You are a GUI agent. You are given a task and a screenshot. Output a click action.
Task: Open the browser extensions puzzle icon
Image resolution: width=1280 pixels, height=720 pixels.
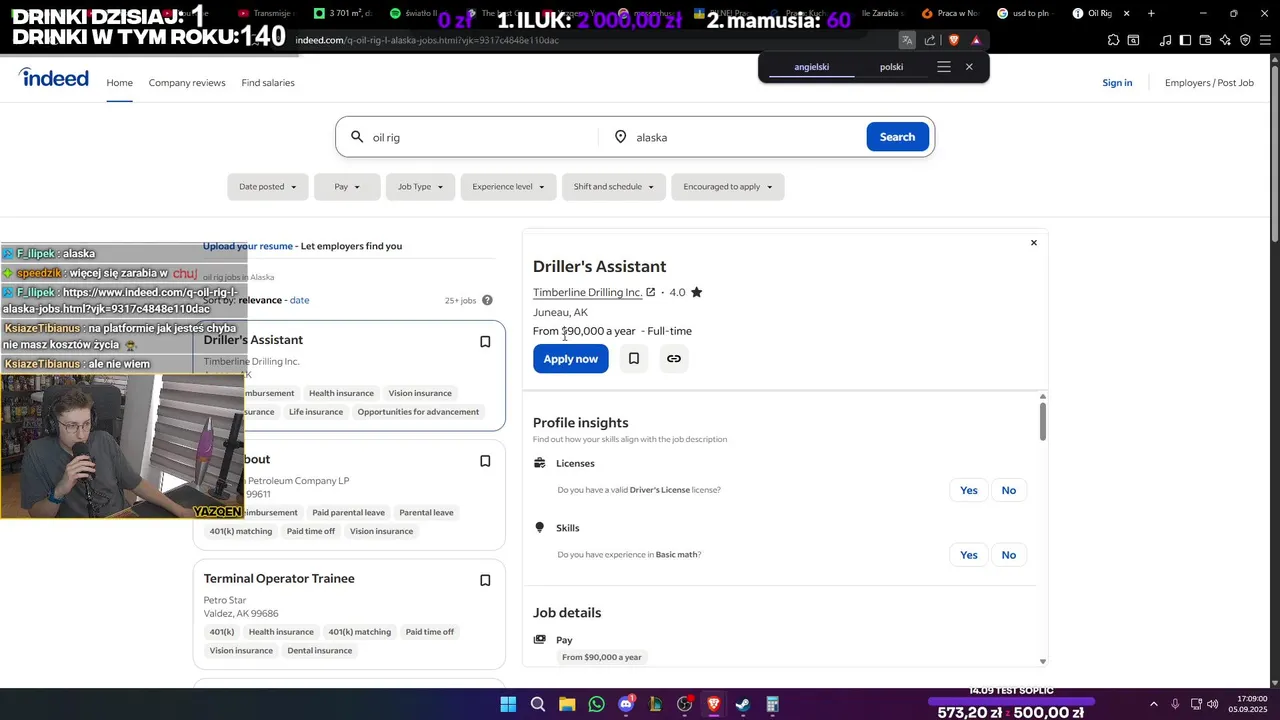click(1113, 40)
